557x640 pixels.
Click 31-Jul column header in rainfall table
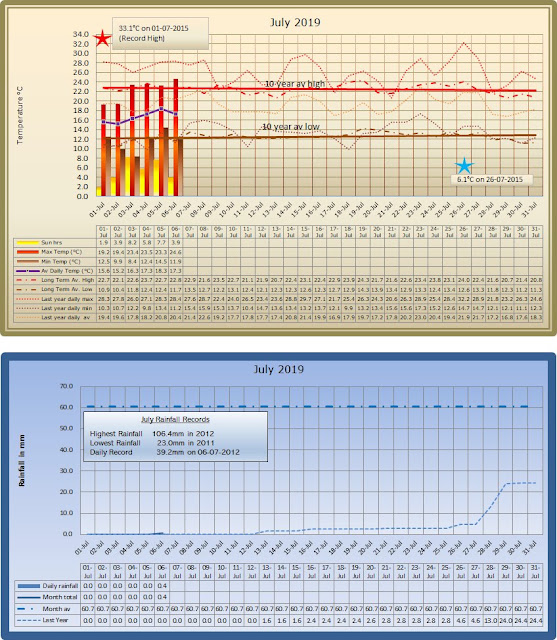[535, 572]
